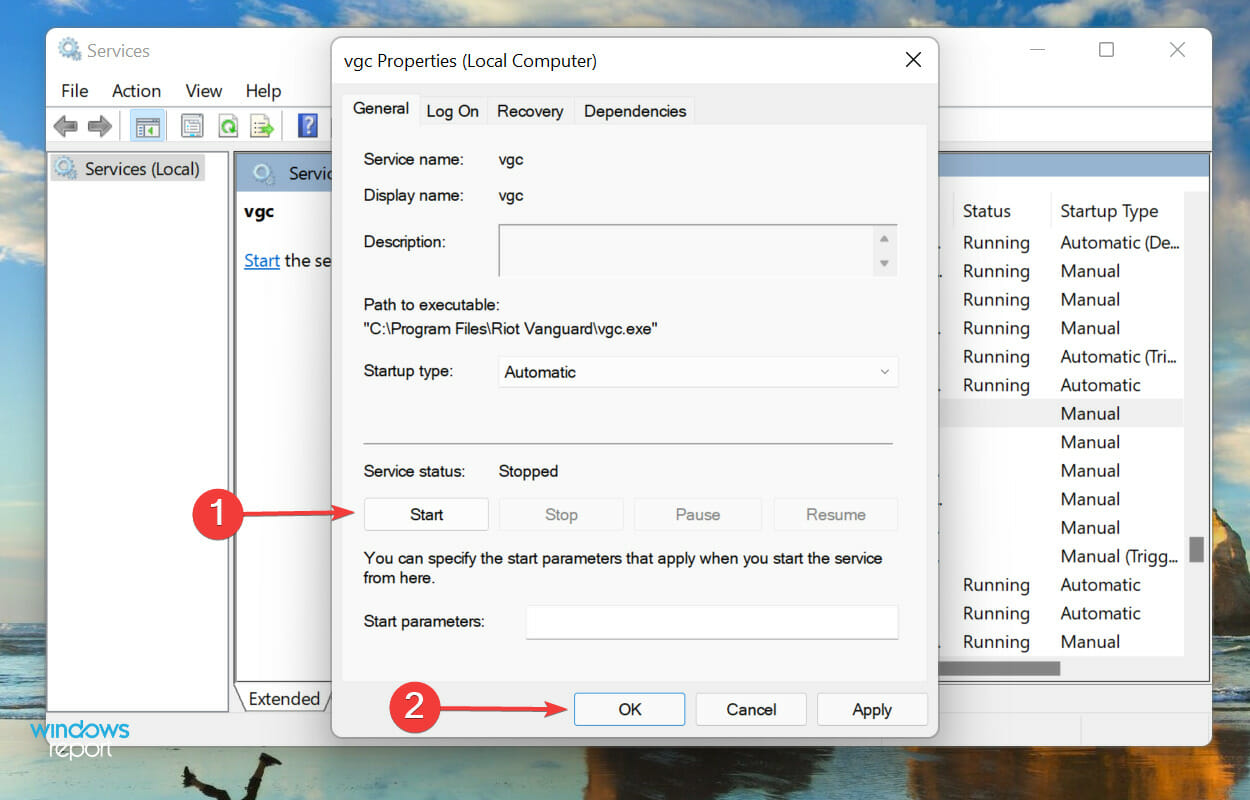This screenshot has width=1250, height=800.
Task: Sort by the Startup Type column header
Action: tap(1109, 211)
